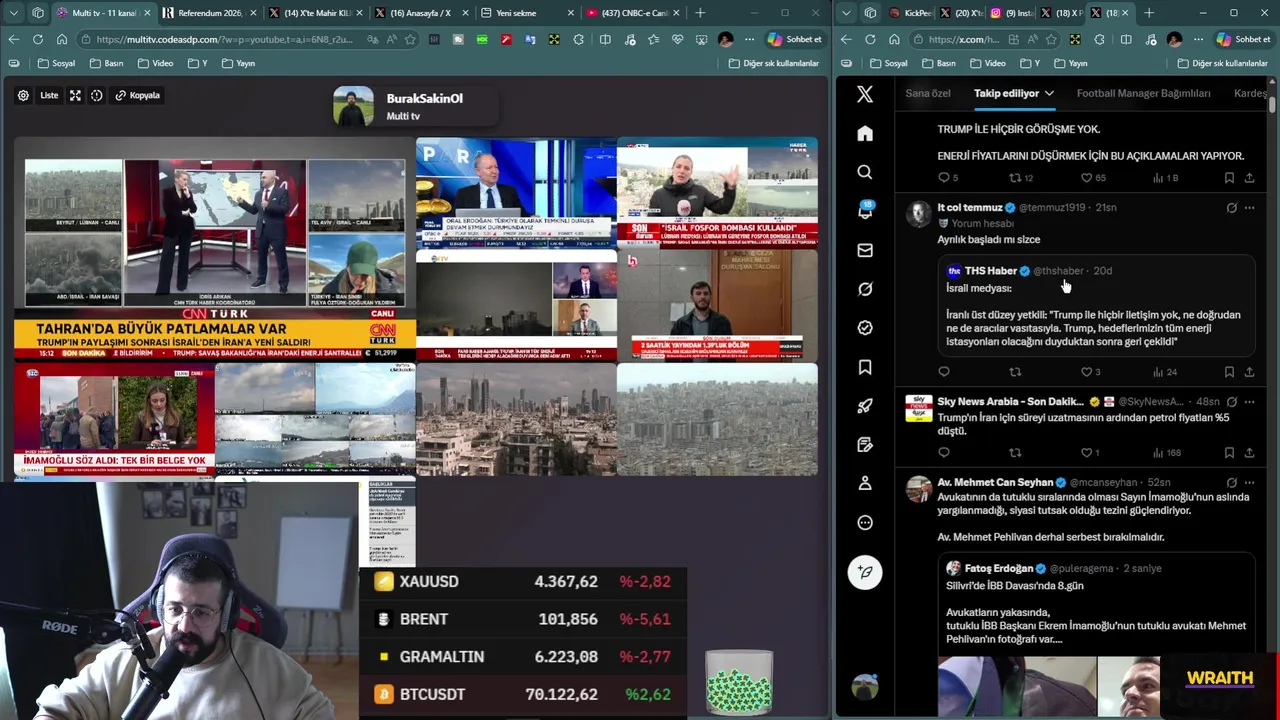This screenshot has width=1280, height=720.
Task: Go to X Home via house icon
Action: click(x=865, y=133)
